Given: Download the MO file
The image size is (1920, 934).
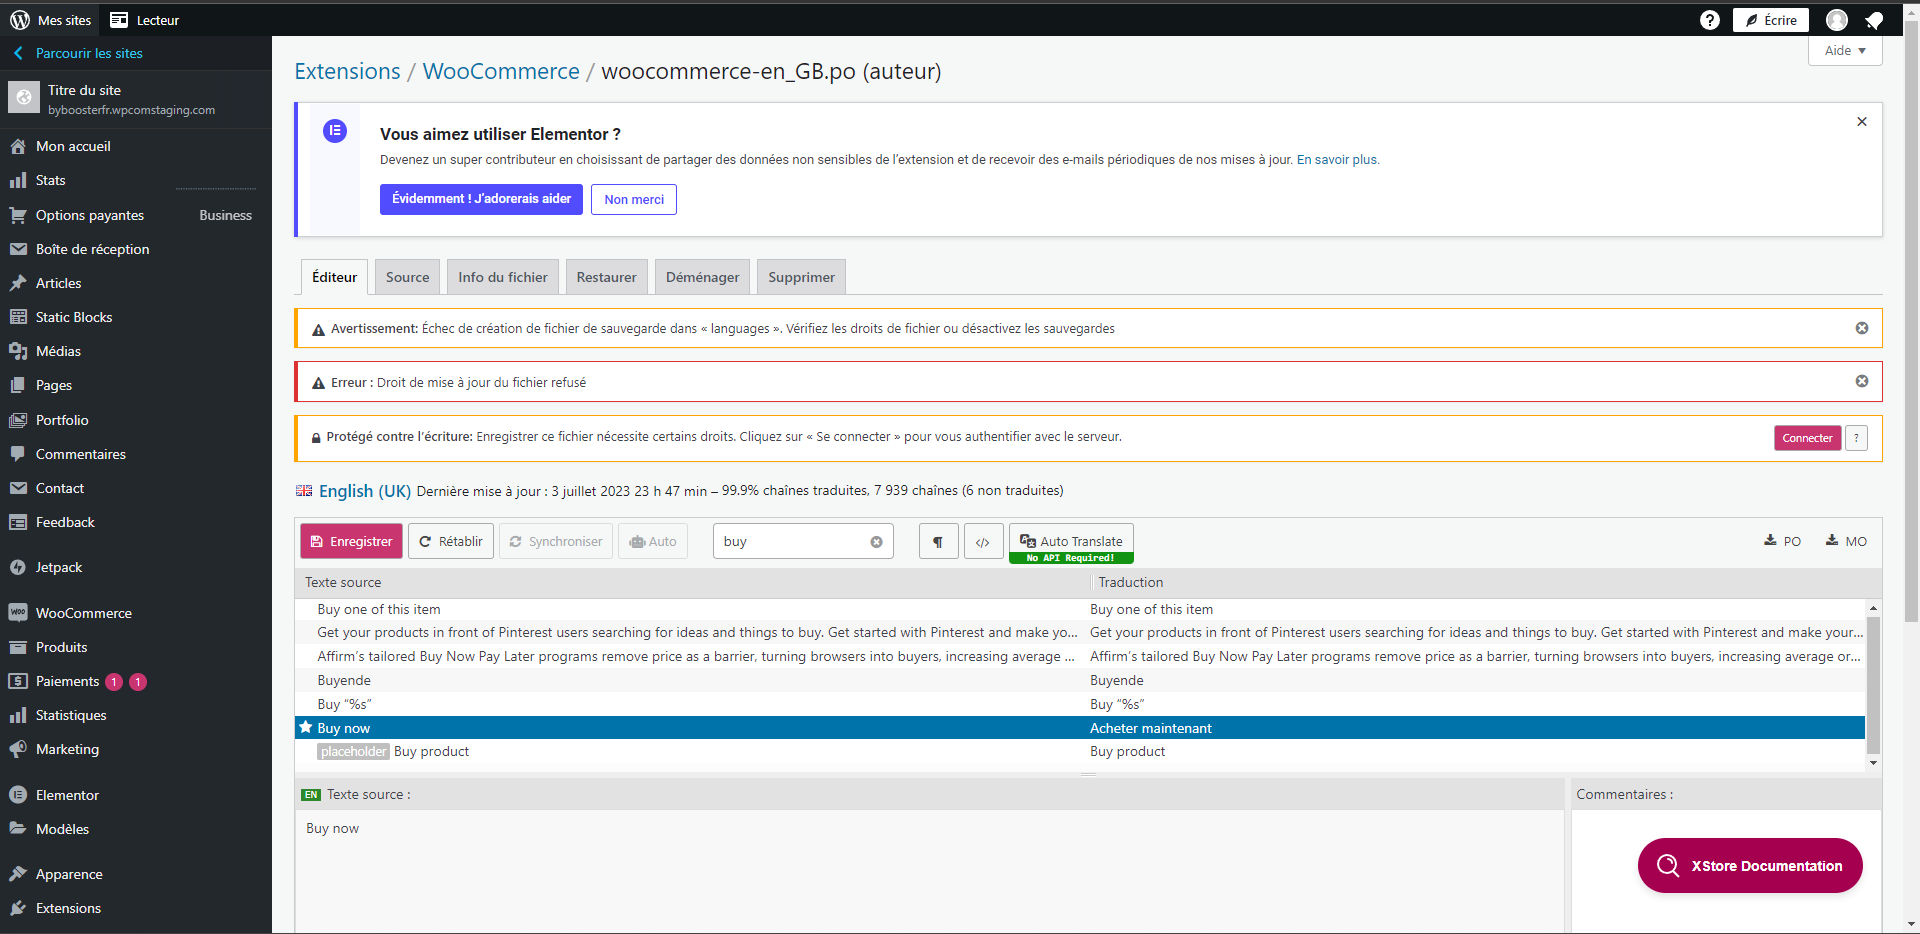Looking at the screenshot, I should (1846, 541).
